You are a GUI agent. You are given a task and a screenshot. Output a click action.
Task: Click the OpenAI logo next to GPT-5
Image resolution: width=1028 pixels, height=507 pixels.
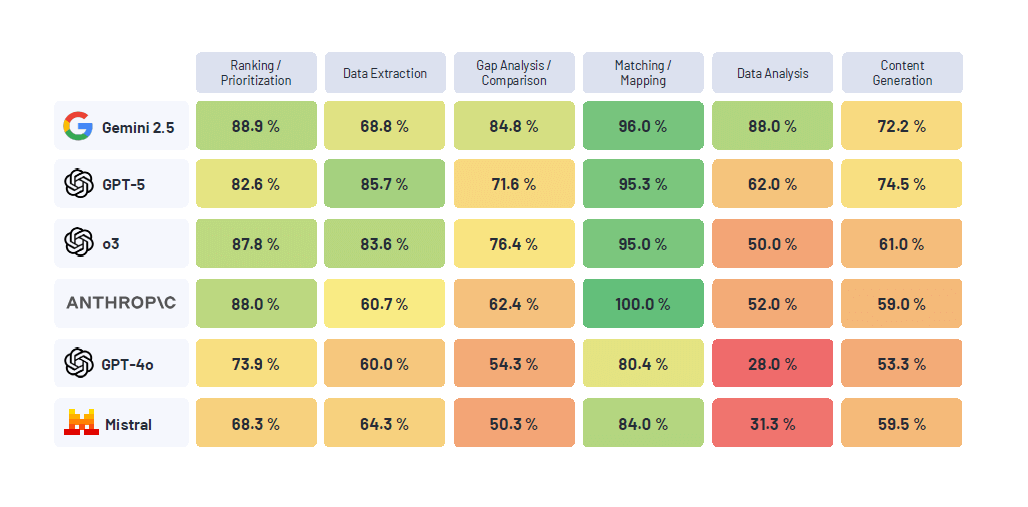pyautogui.click(x=78, y=184)
